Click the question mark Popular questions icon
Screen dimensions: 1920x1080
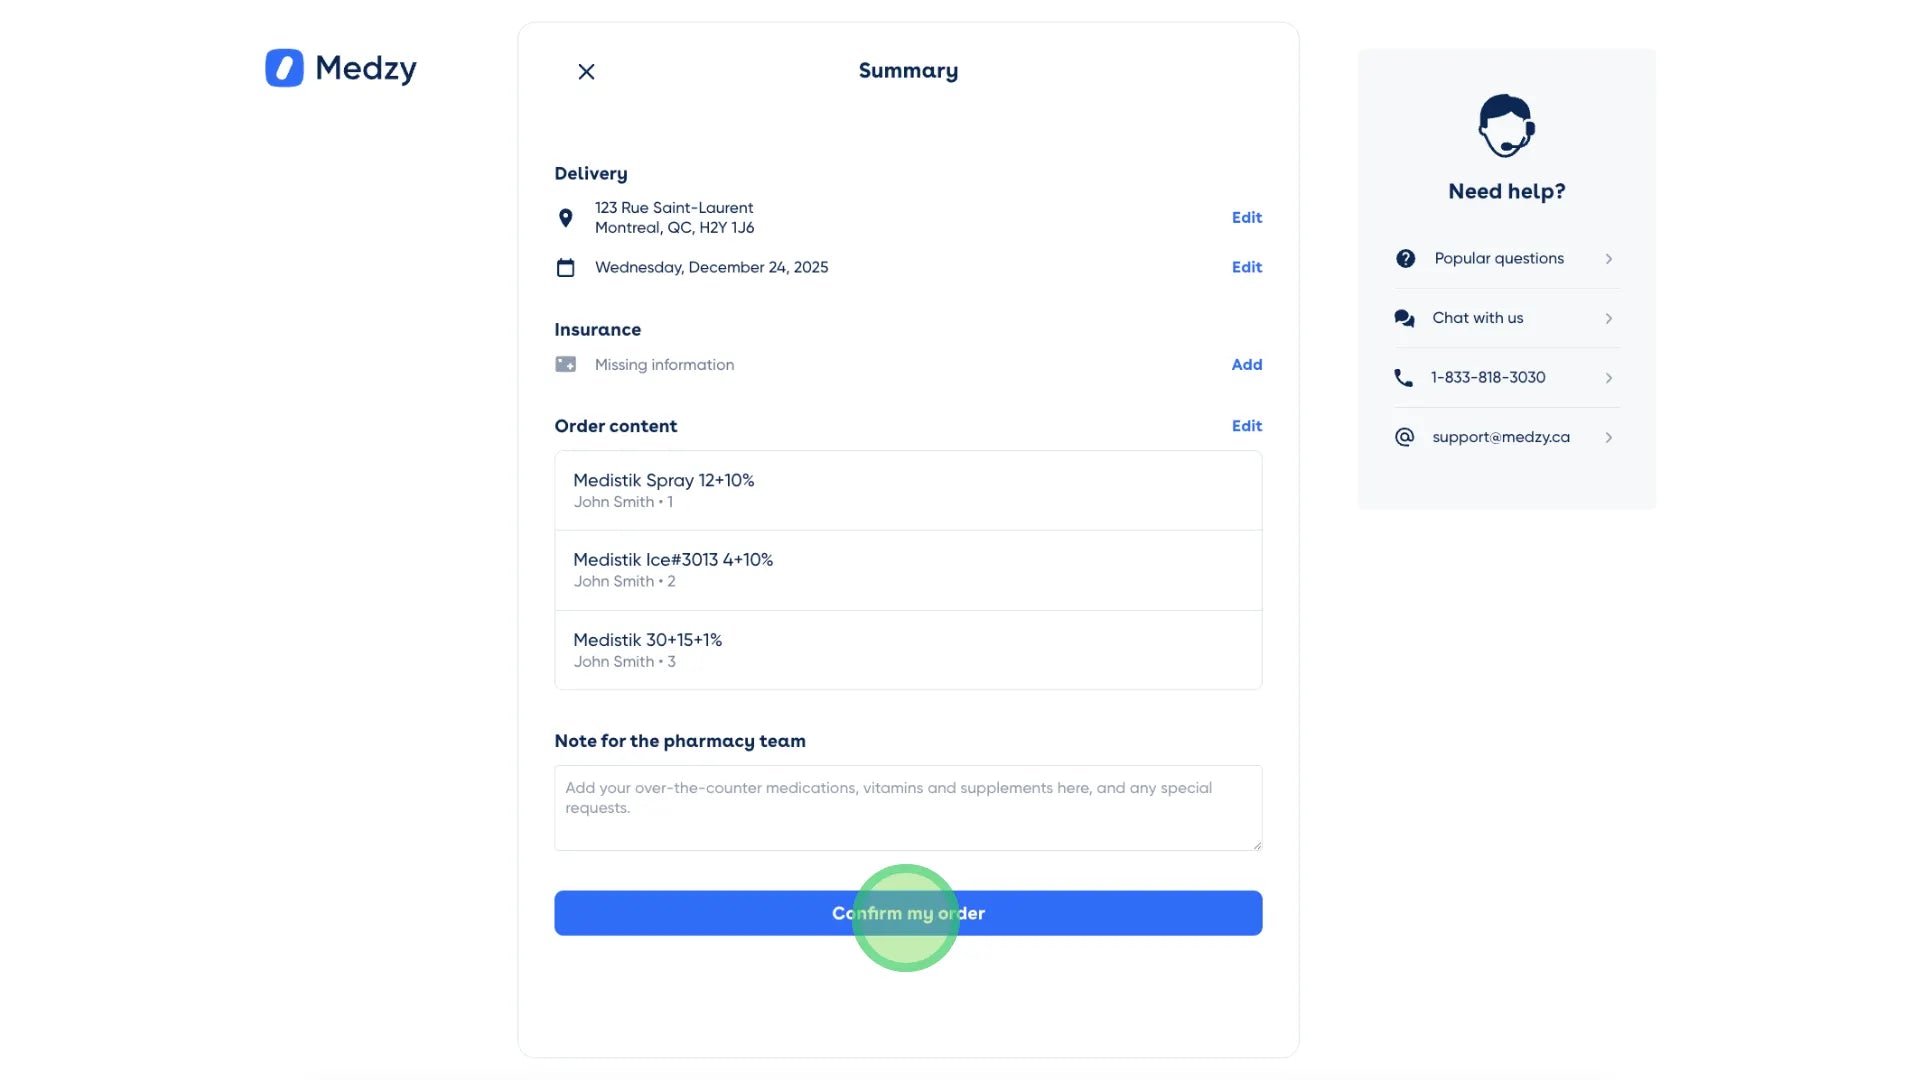(1405, 259)
